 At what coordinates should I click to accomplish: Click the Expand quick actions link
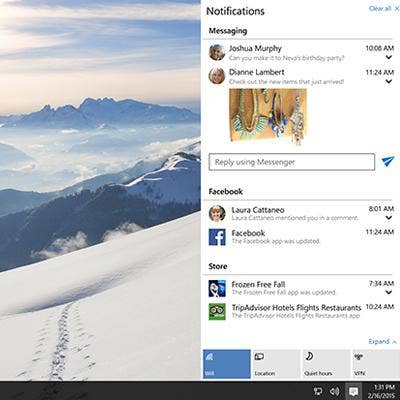click(x=382, y=341)
